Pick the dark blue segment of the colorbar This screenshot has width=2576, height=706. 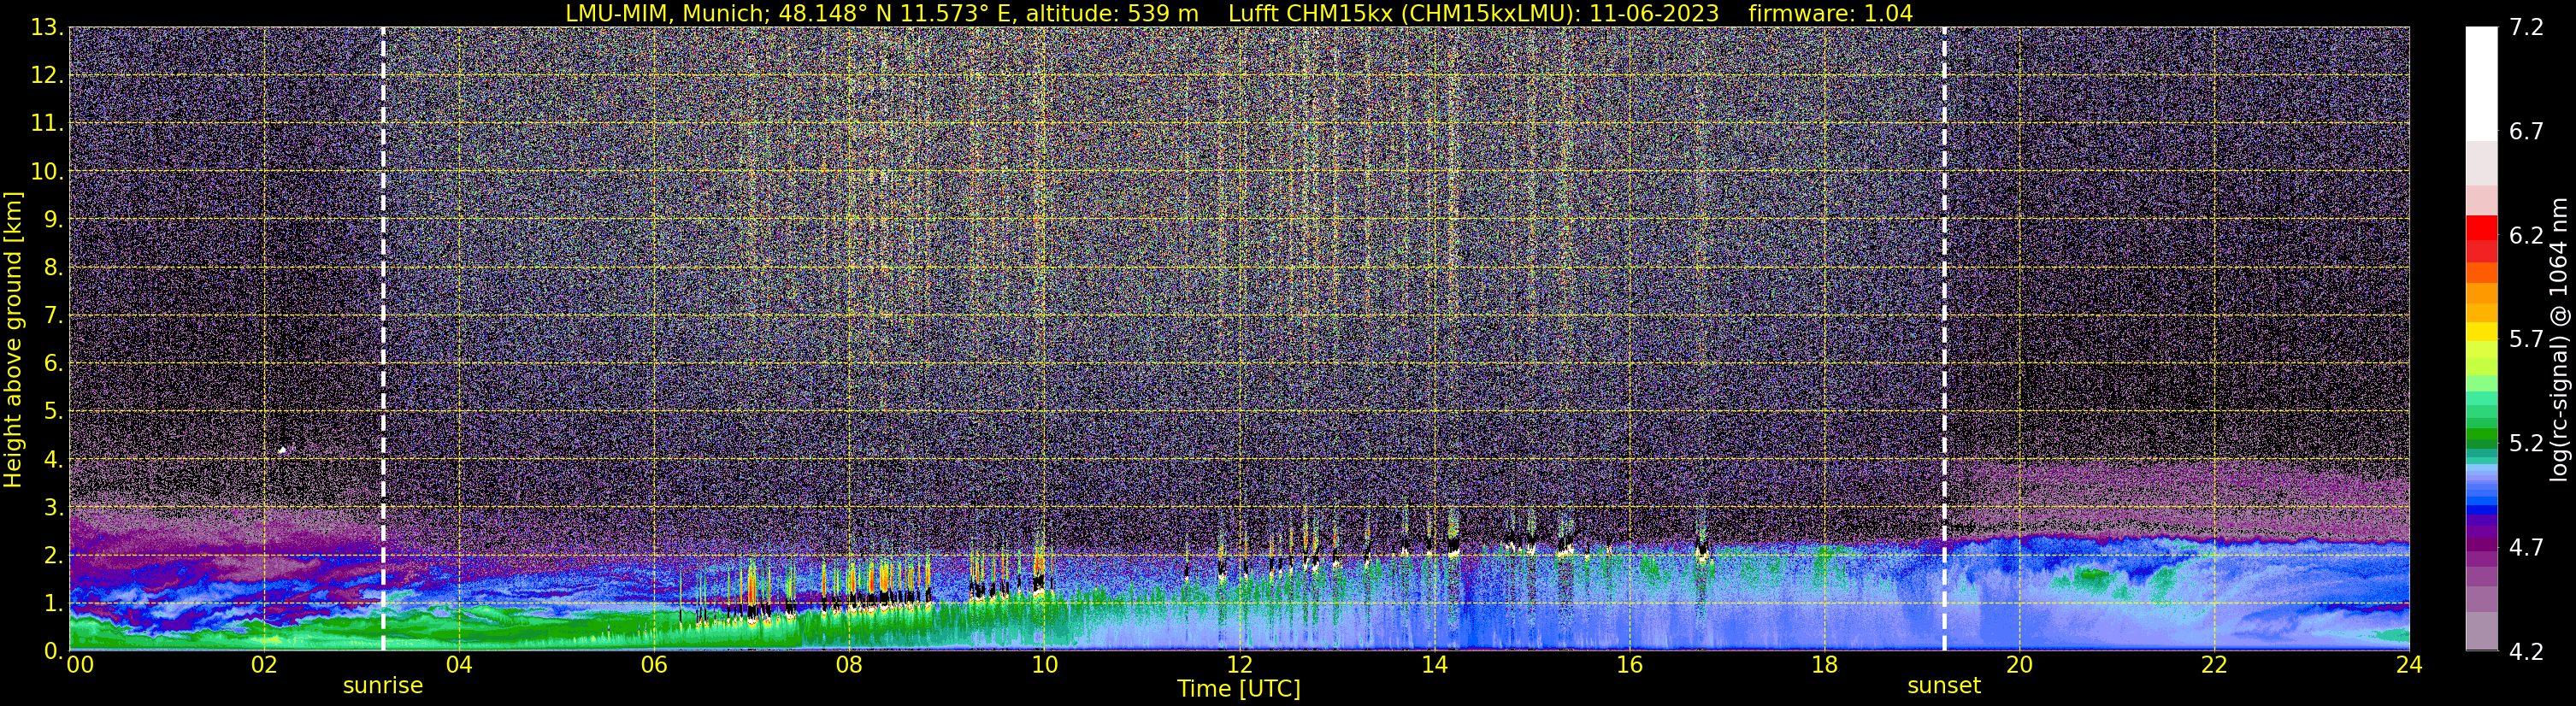2481,510
